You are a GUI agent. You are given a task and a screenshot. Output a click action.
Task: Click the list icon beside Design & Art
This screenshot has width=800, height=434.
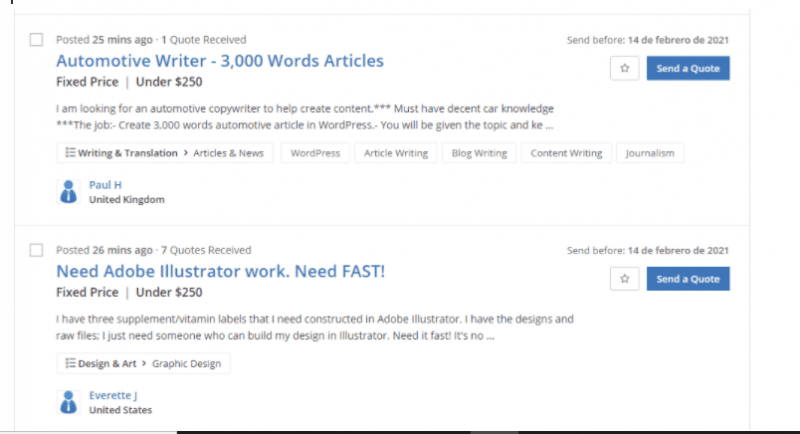(x=70, y=363)
